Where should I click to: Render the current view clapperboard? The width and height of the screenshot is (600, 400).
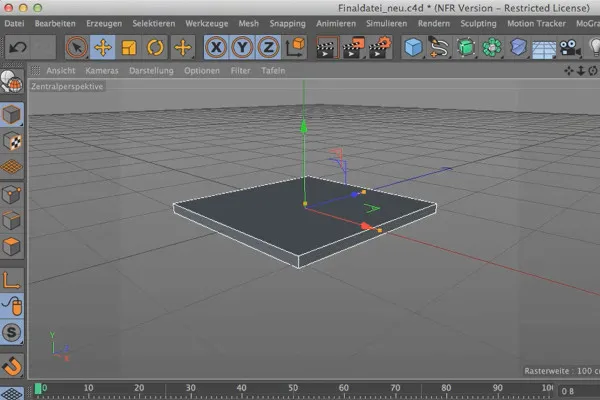tap(327, 47)
